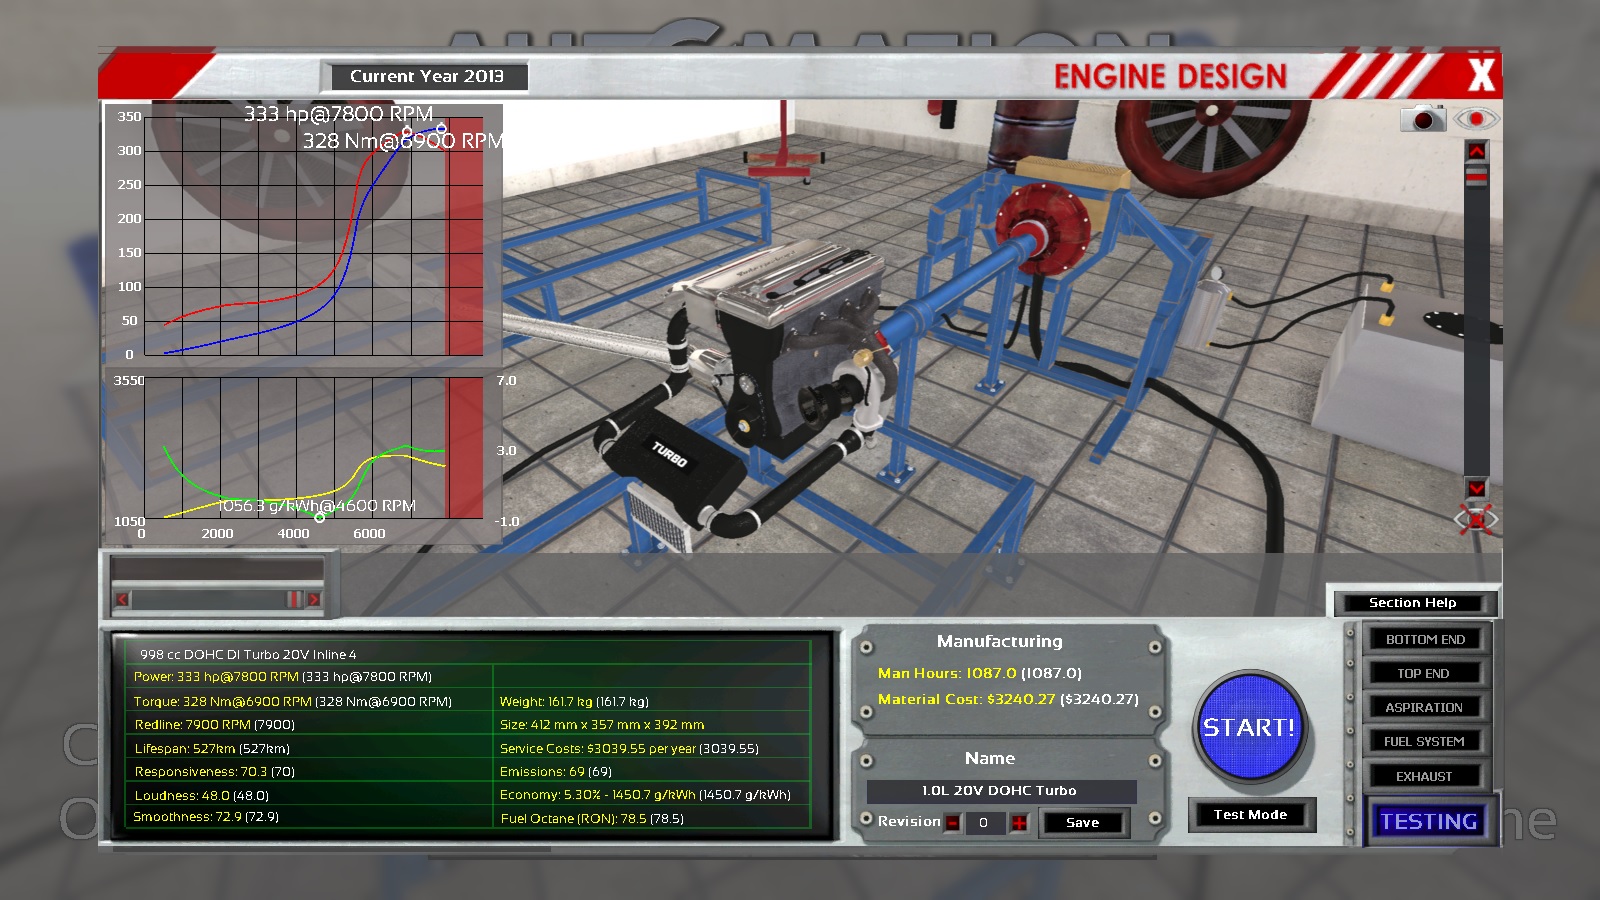Image resolution: width=1600 pixels, height=900 pixels.
Task: Close Engine Design with the X
Action: tap(1481, 75)
